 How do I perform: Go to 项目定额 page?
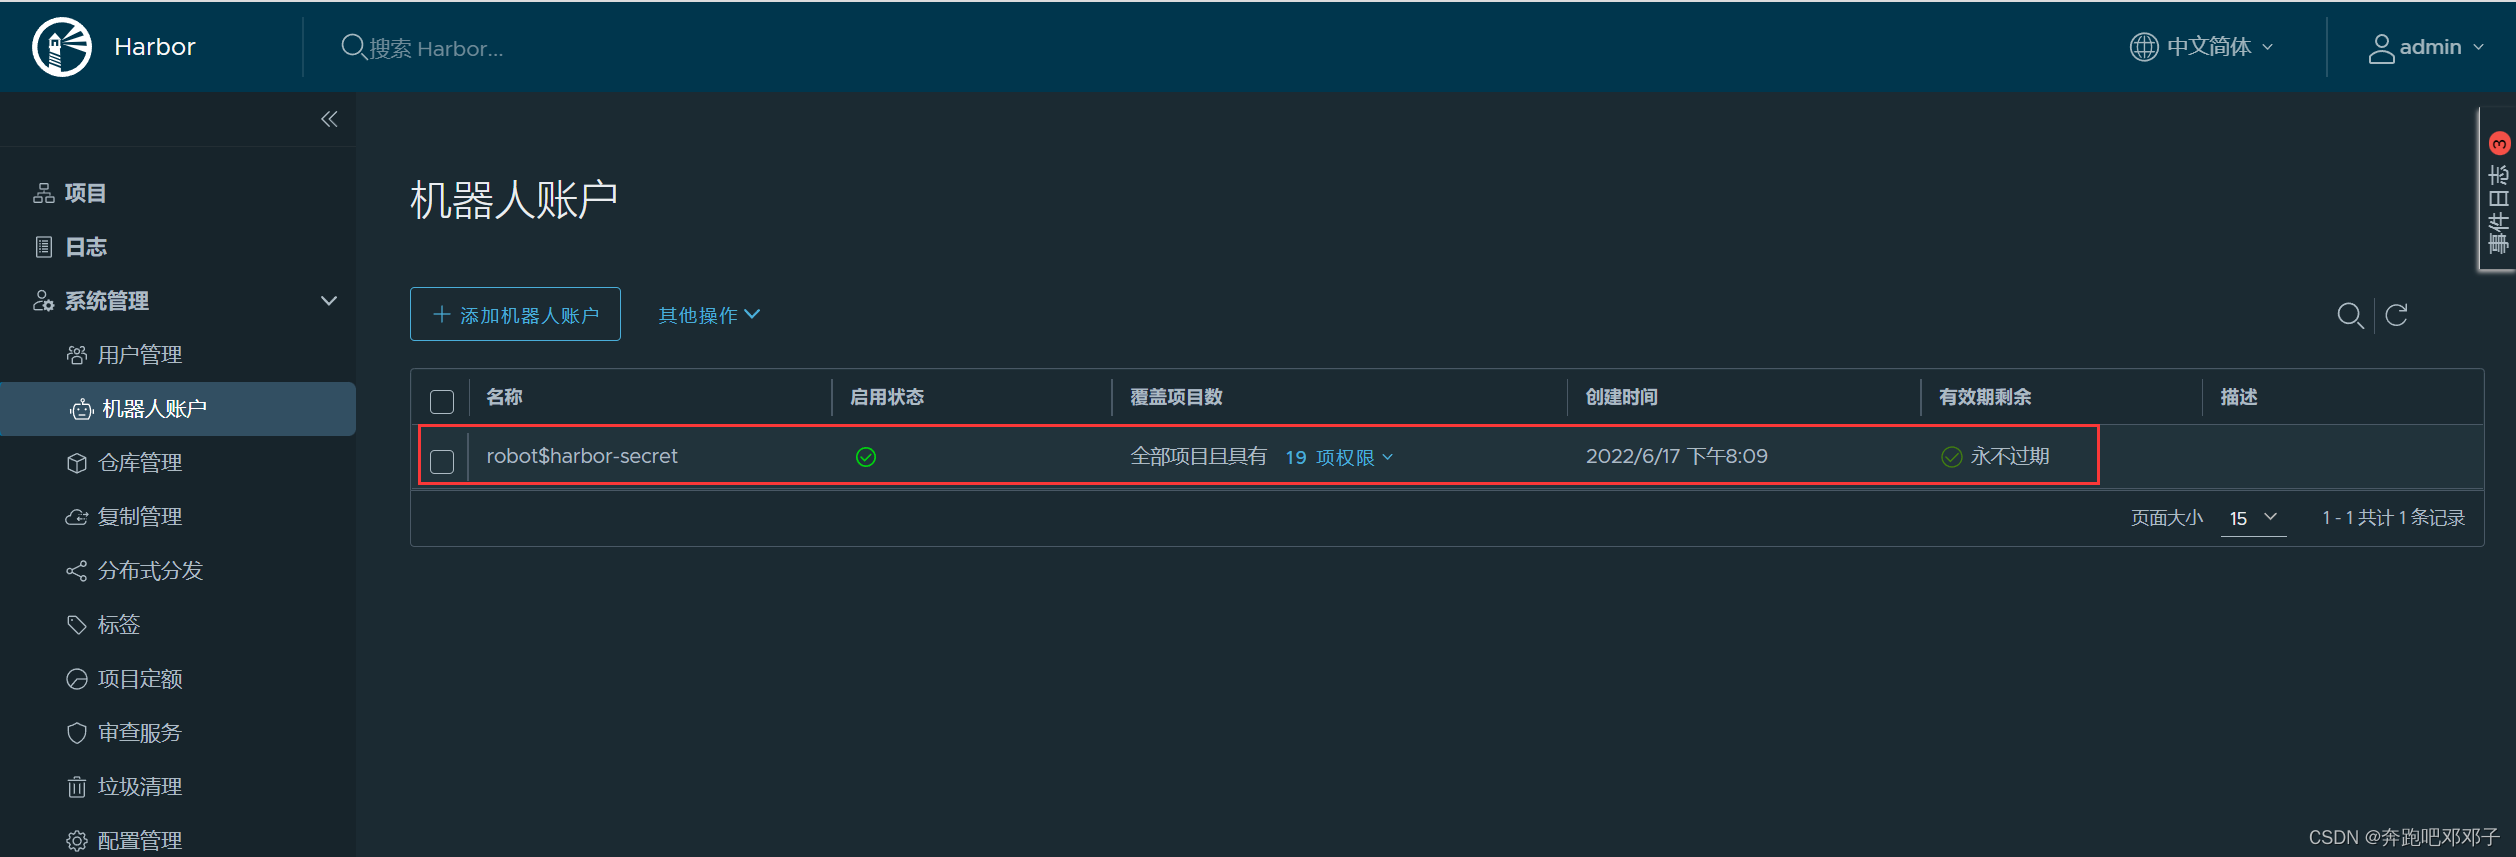pos(140,679)
